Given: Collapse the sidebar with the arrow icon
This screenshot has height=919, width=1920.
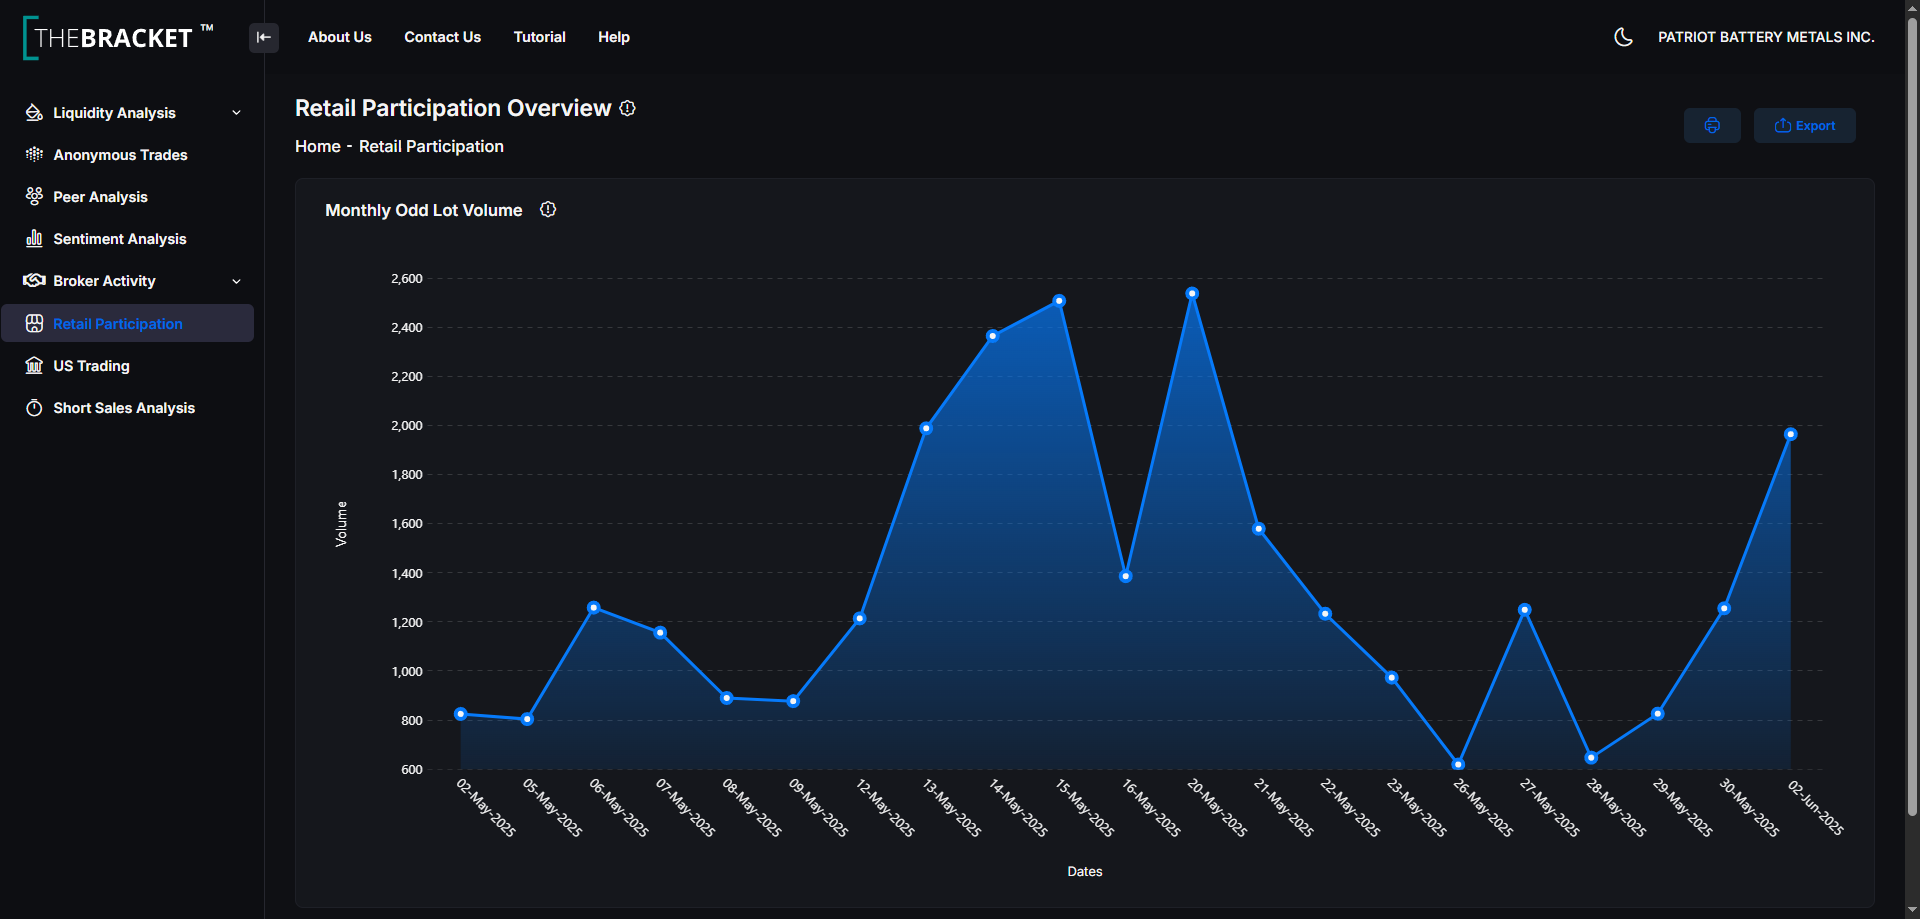Looking at the screenshot, I should tap(264, 37).
